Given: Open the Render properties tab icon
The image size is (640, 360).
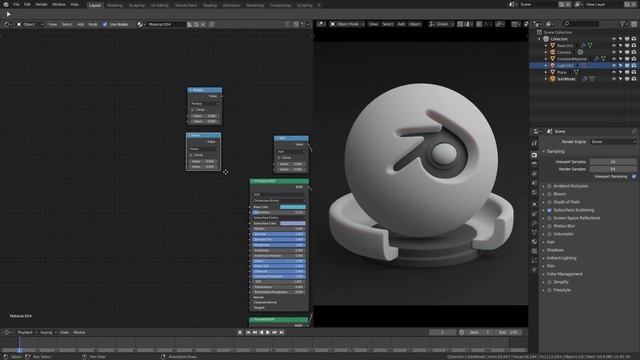Looking at the screenshot, I should click(534, 155).
